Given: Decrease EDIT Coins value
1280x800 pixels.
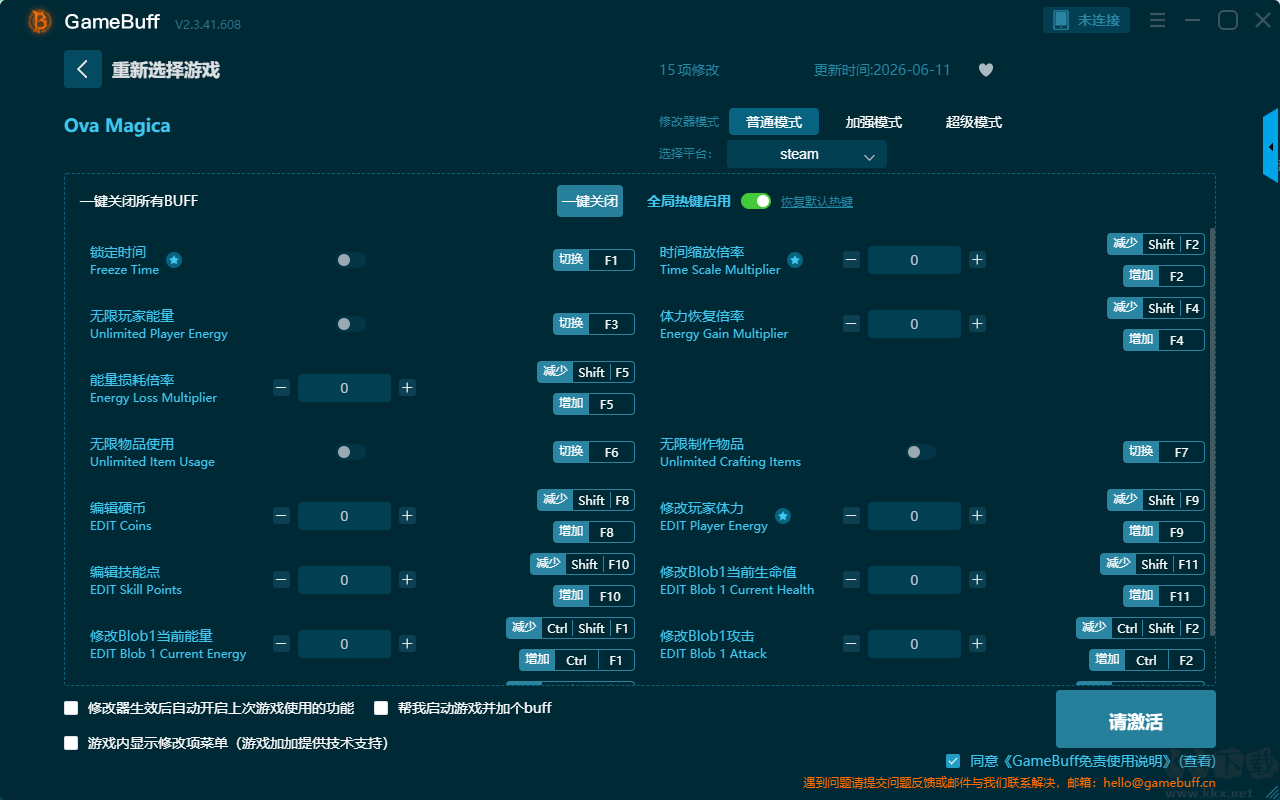Looking at the screenshot, I should point(281,516).
